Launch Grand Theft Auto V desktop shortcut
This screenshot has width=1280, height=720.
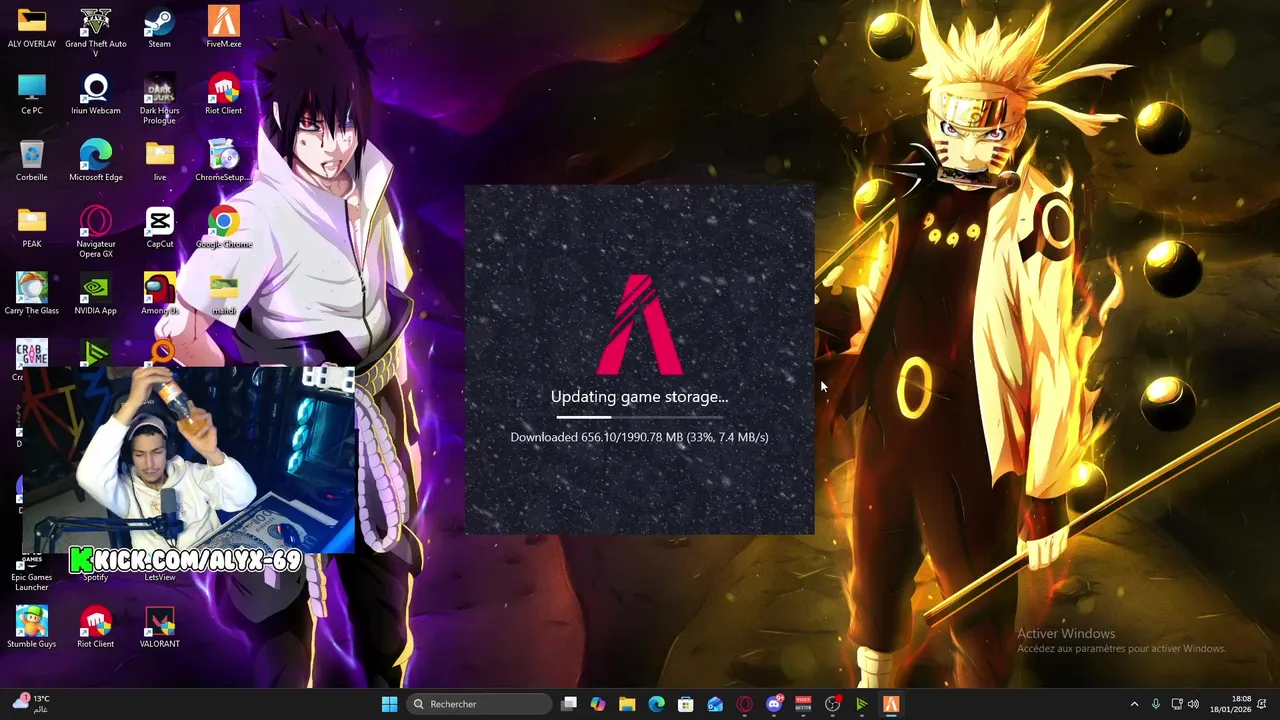pyautogui.click(x=96, y=32)
